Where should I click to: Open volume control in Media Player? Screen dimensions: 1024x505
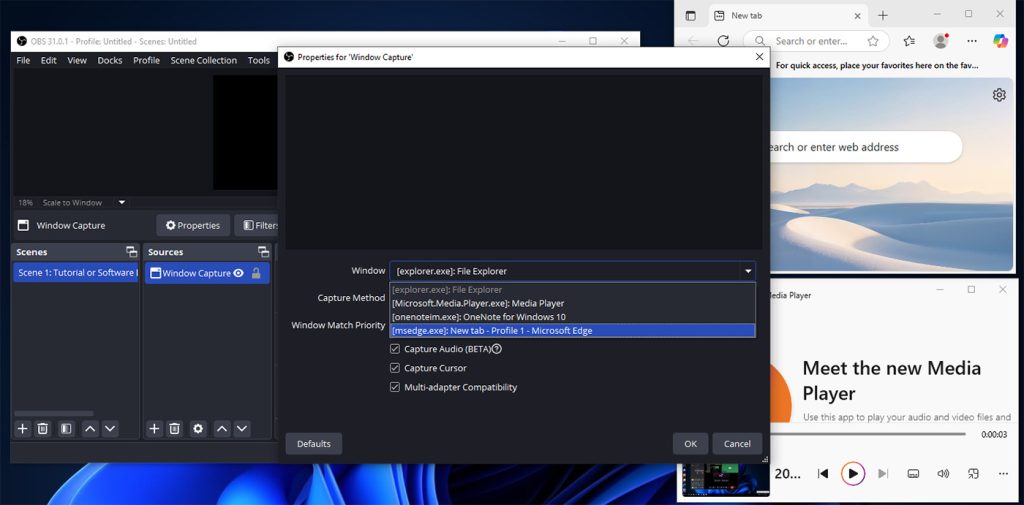click(943, 474)
